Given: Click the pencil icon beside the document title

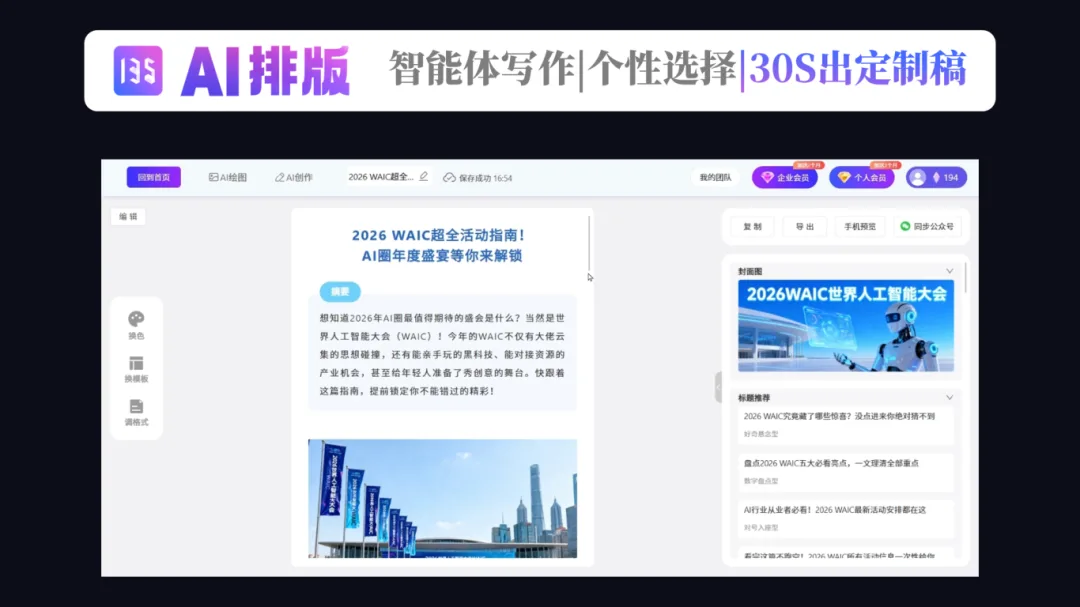Looking at the screenshot, I should 424,176.
